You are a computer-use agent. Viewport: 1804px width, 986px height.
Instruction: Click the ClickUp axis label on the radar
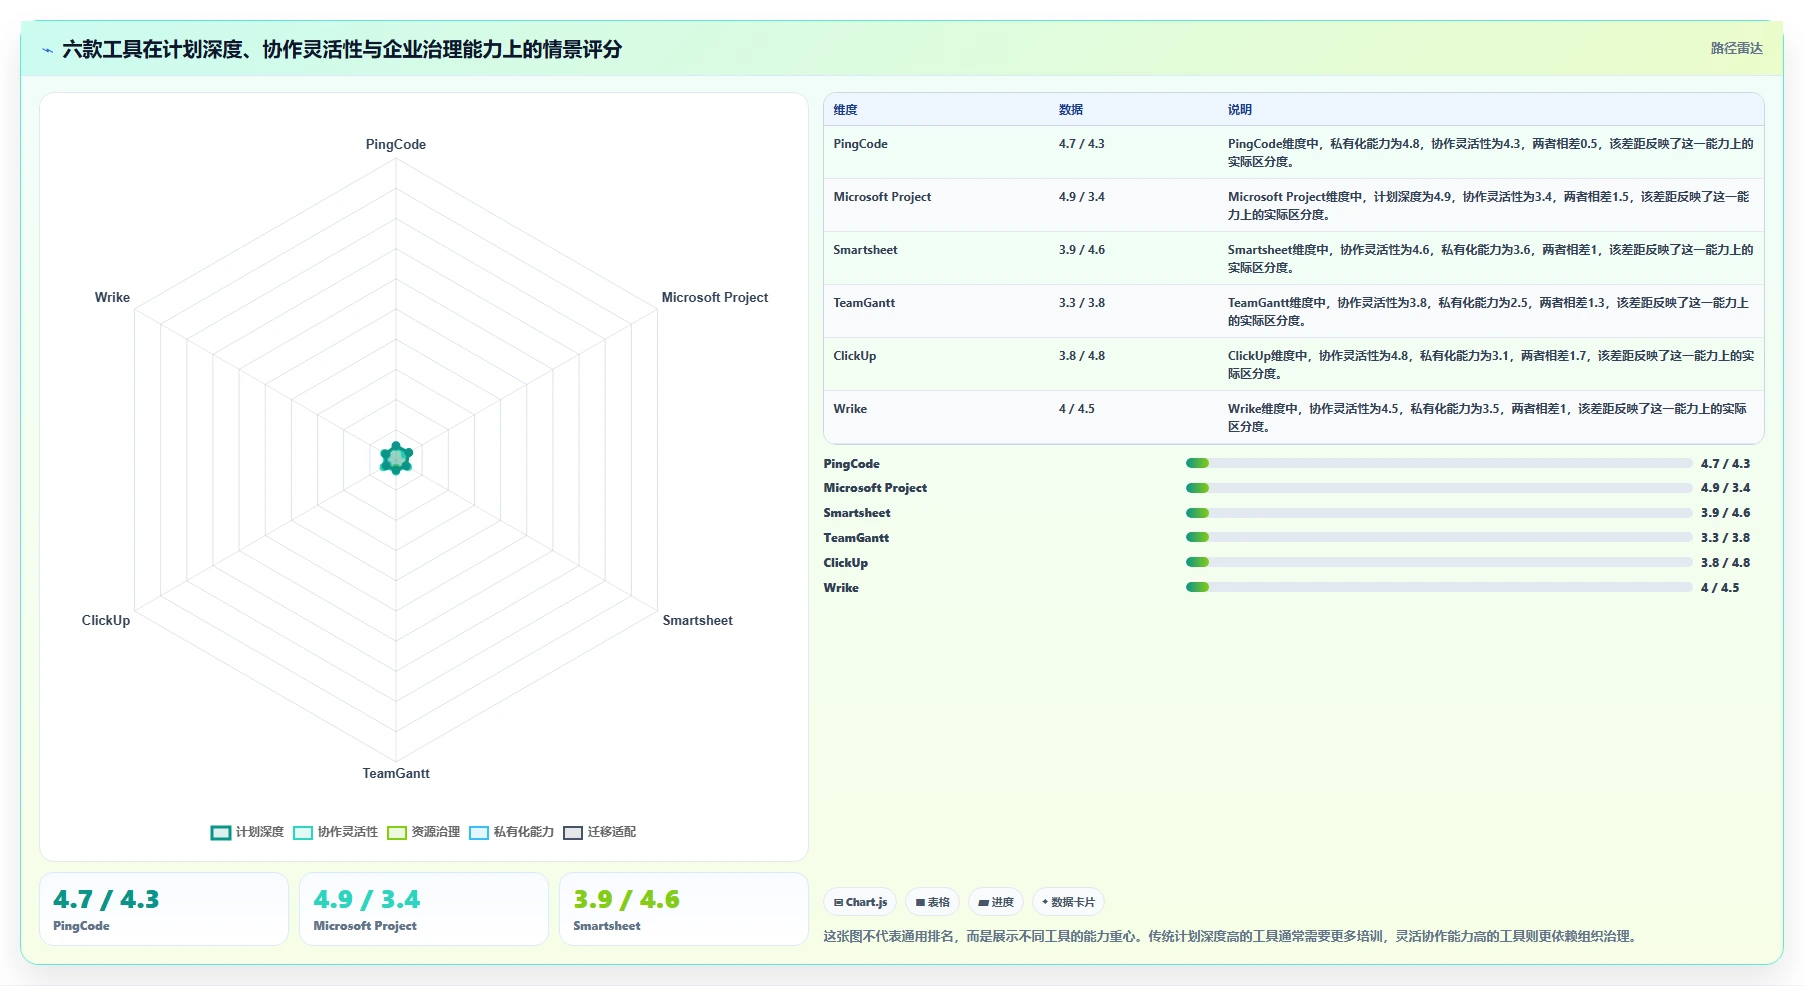point(106,620)
